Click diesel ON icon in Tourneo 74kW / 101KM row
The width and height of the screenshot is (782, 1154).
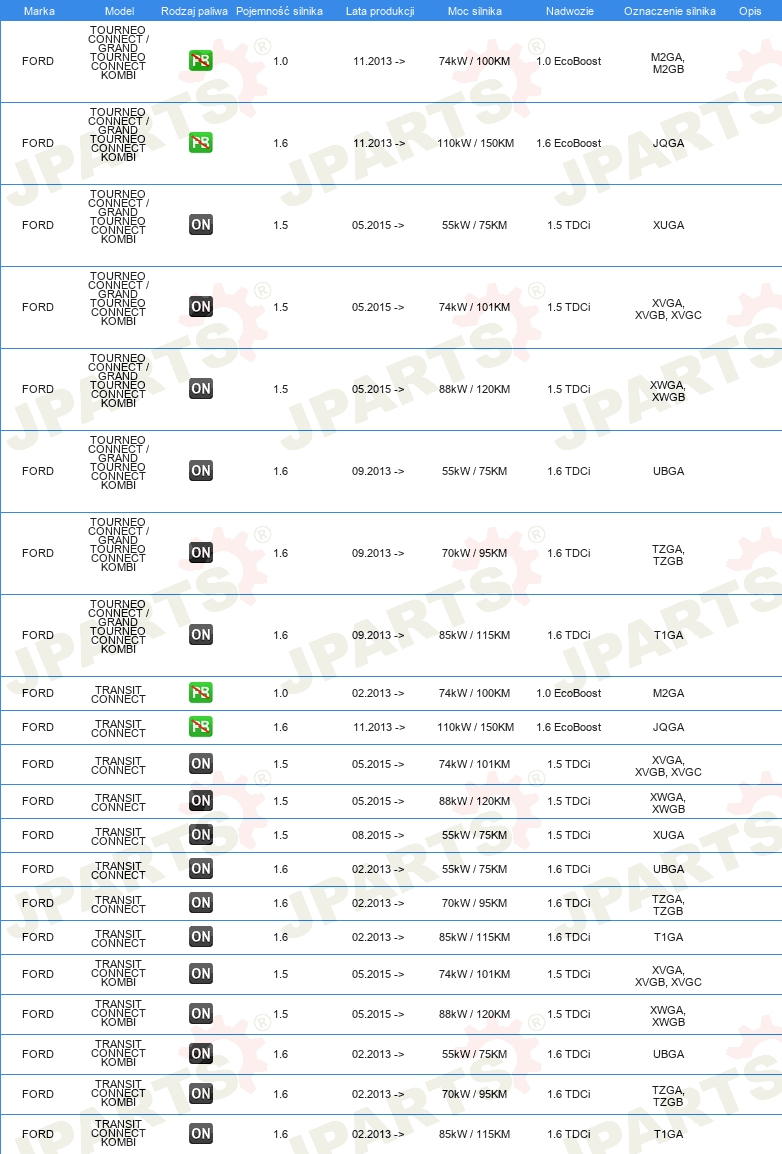coord(201,306)
